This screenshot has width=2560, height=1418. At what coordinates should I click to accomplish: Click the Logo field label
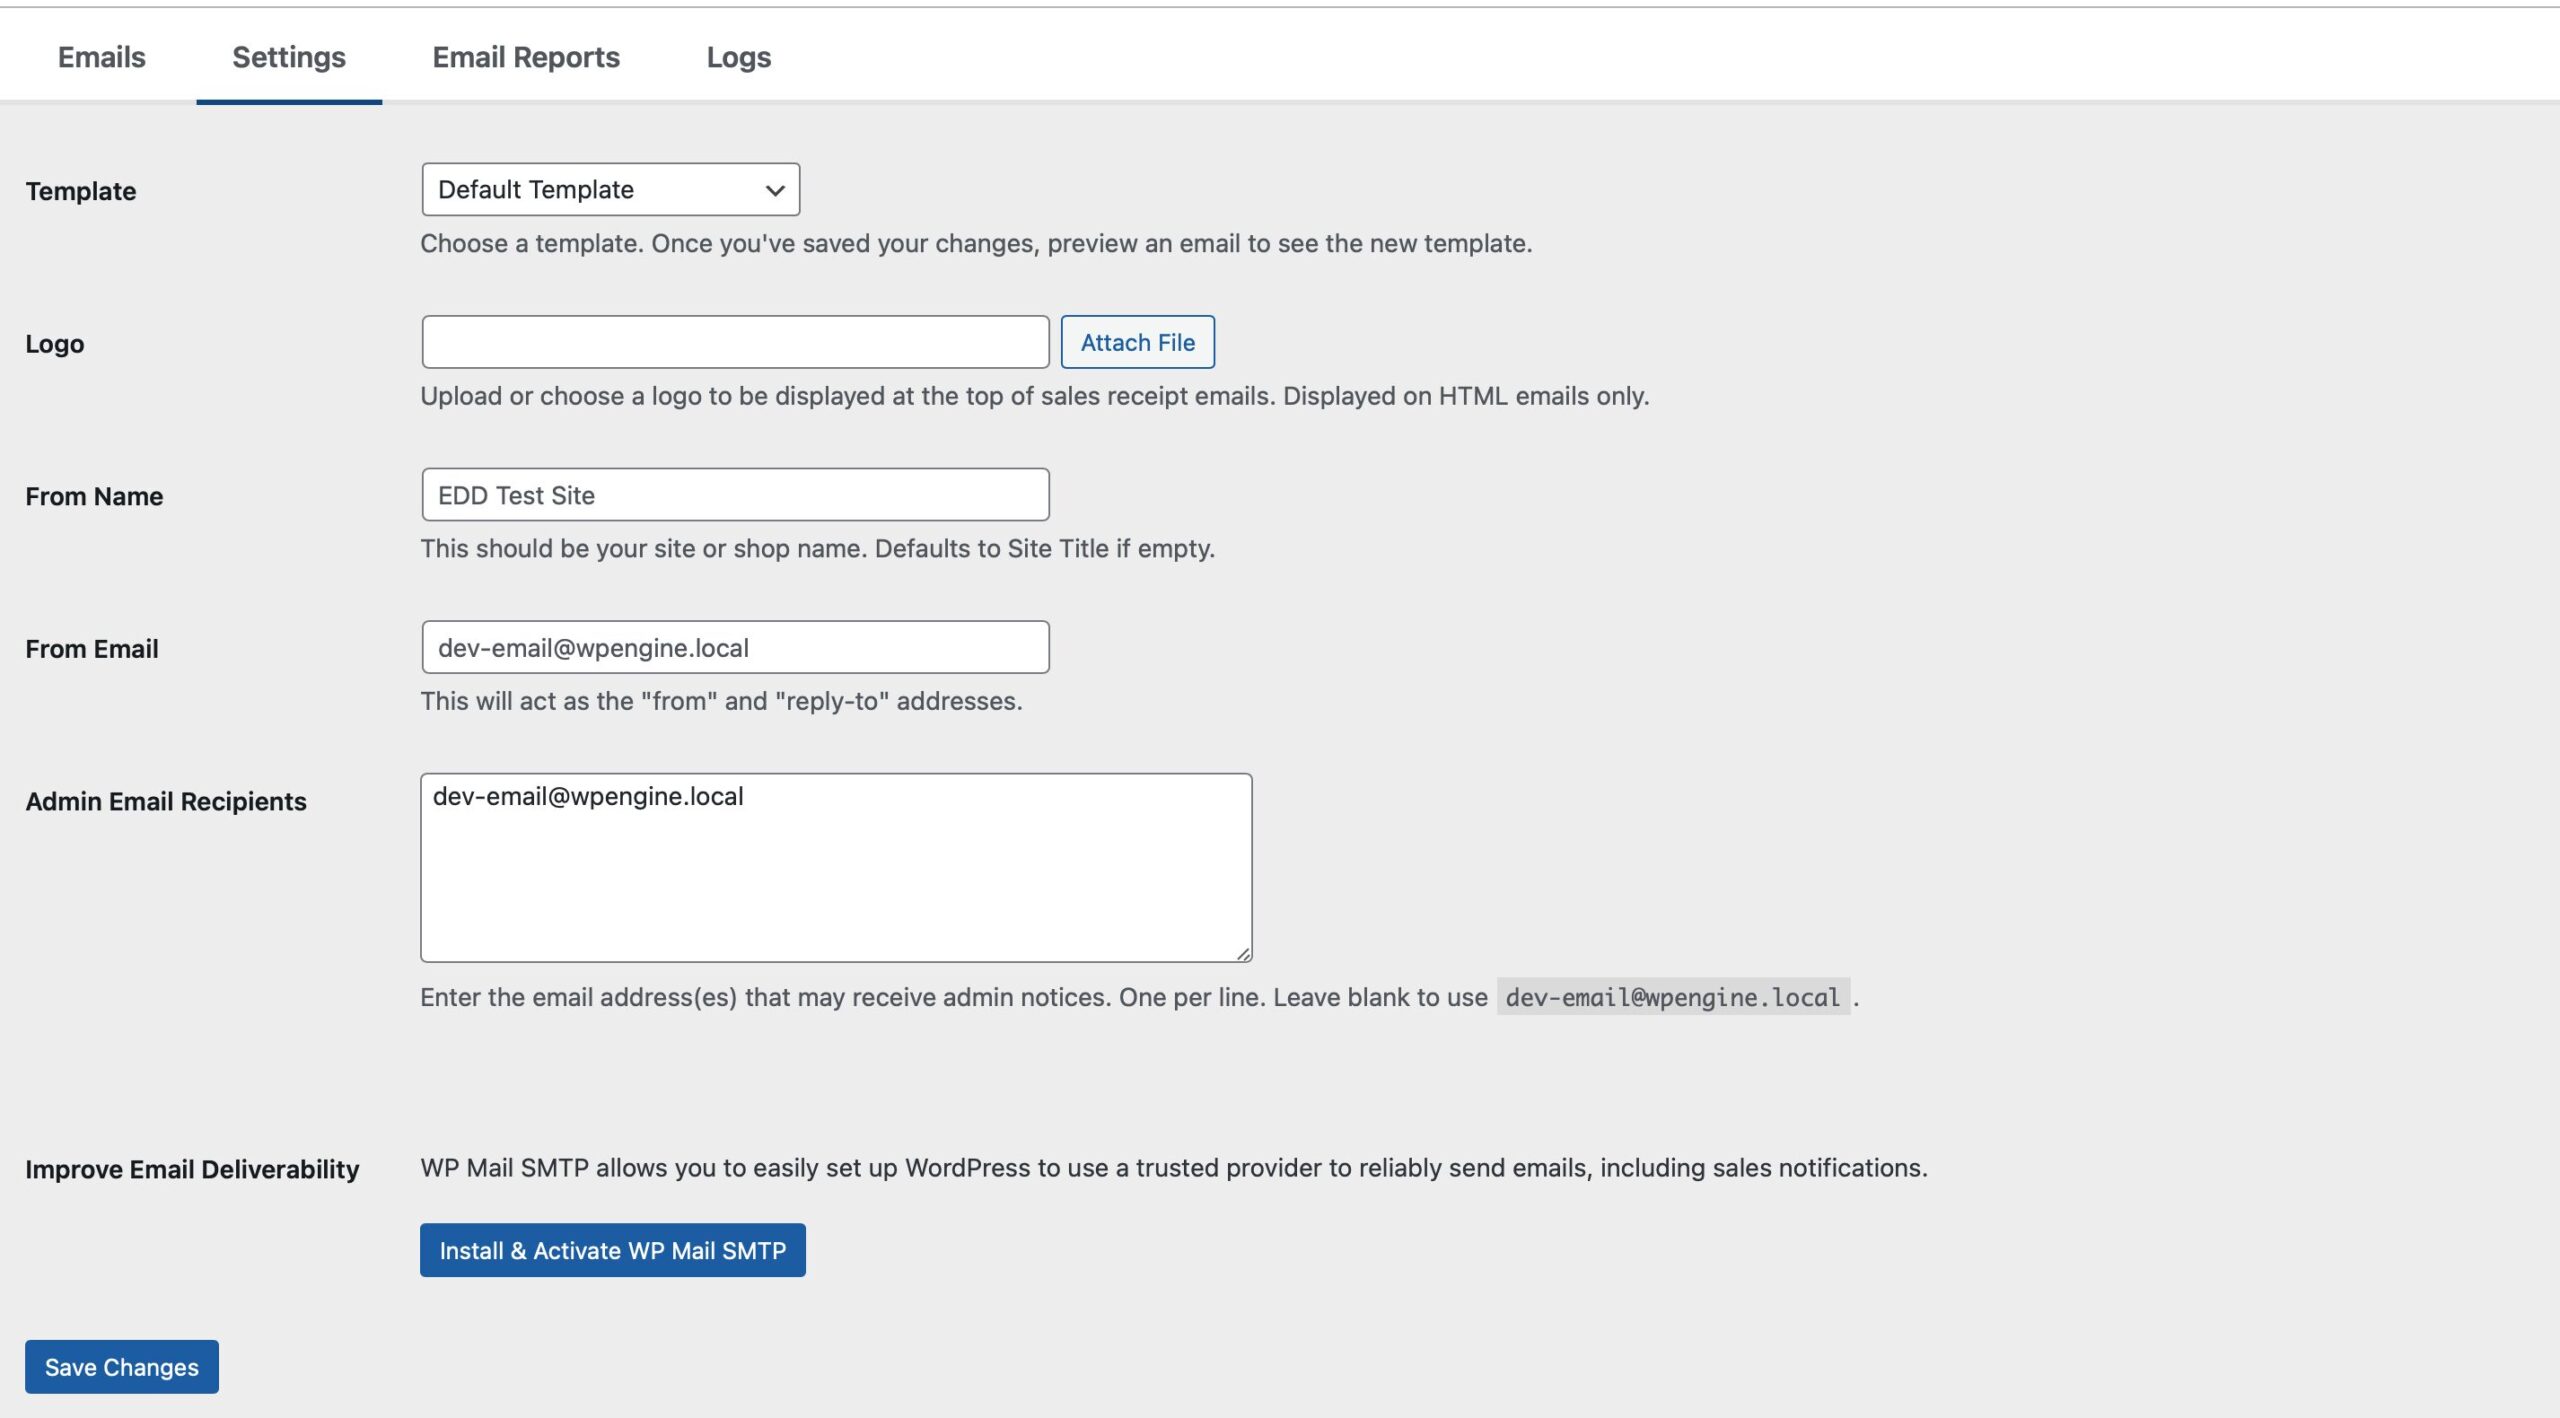[55, 344]
